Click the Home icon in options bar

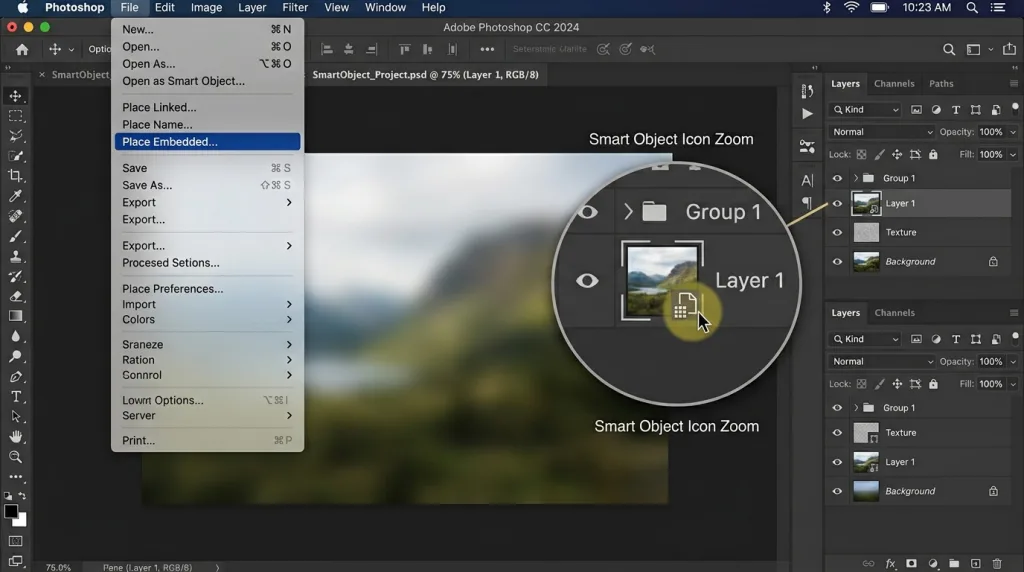point(22,49)
